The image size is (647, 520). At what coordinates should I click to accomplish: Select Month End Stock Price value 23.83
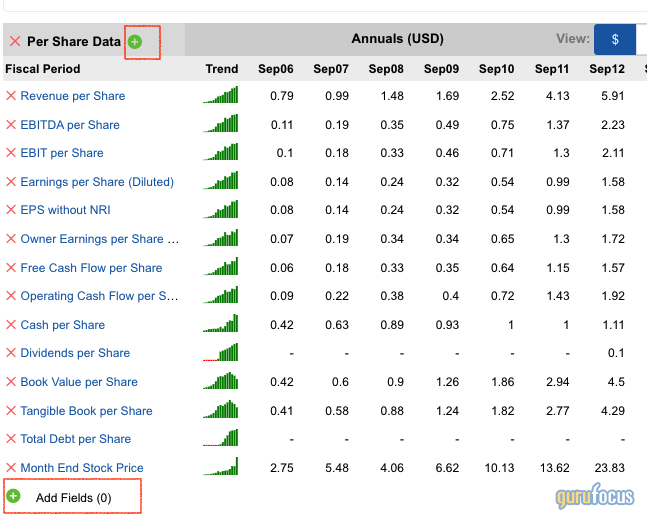(x=609, y=467)
